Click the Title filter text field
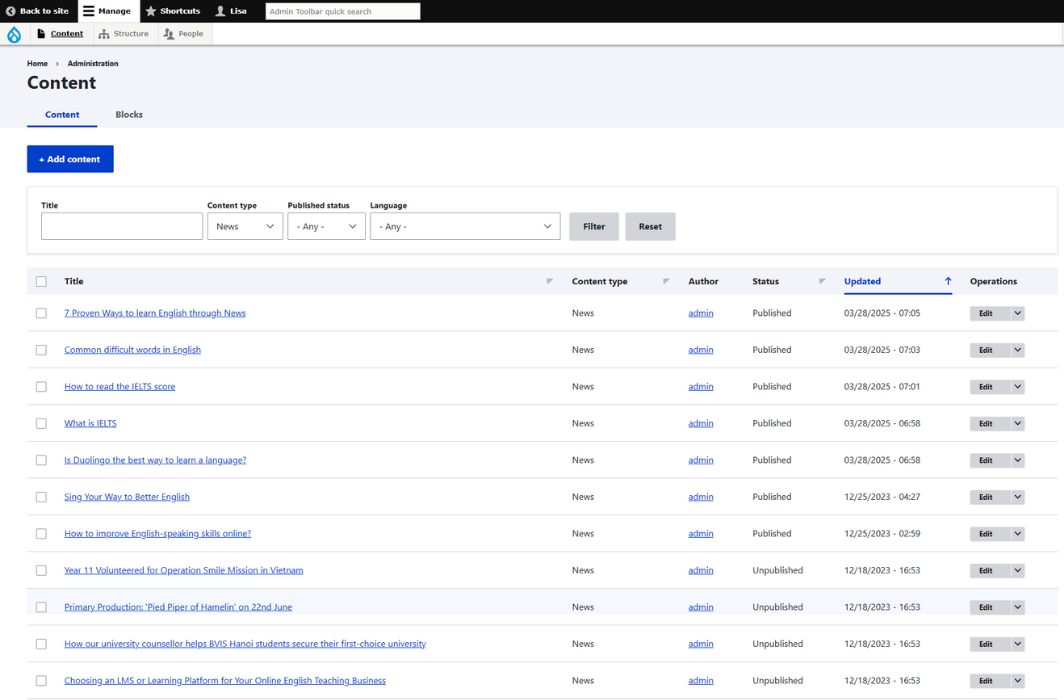The image size is (1064, 700). (x=122, y=227)
